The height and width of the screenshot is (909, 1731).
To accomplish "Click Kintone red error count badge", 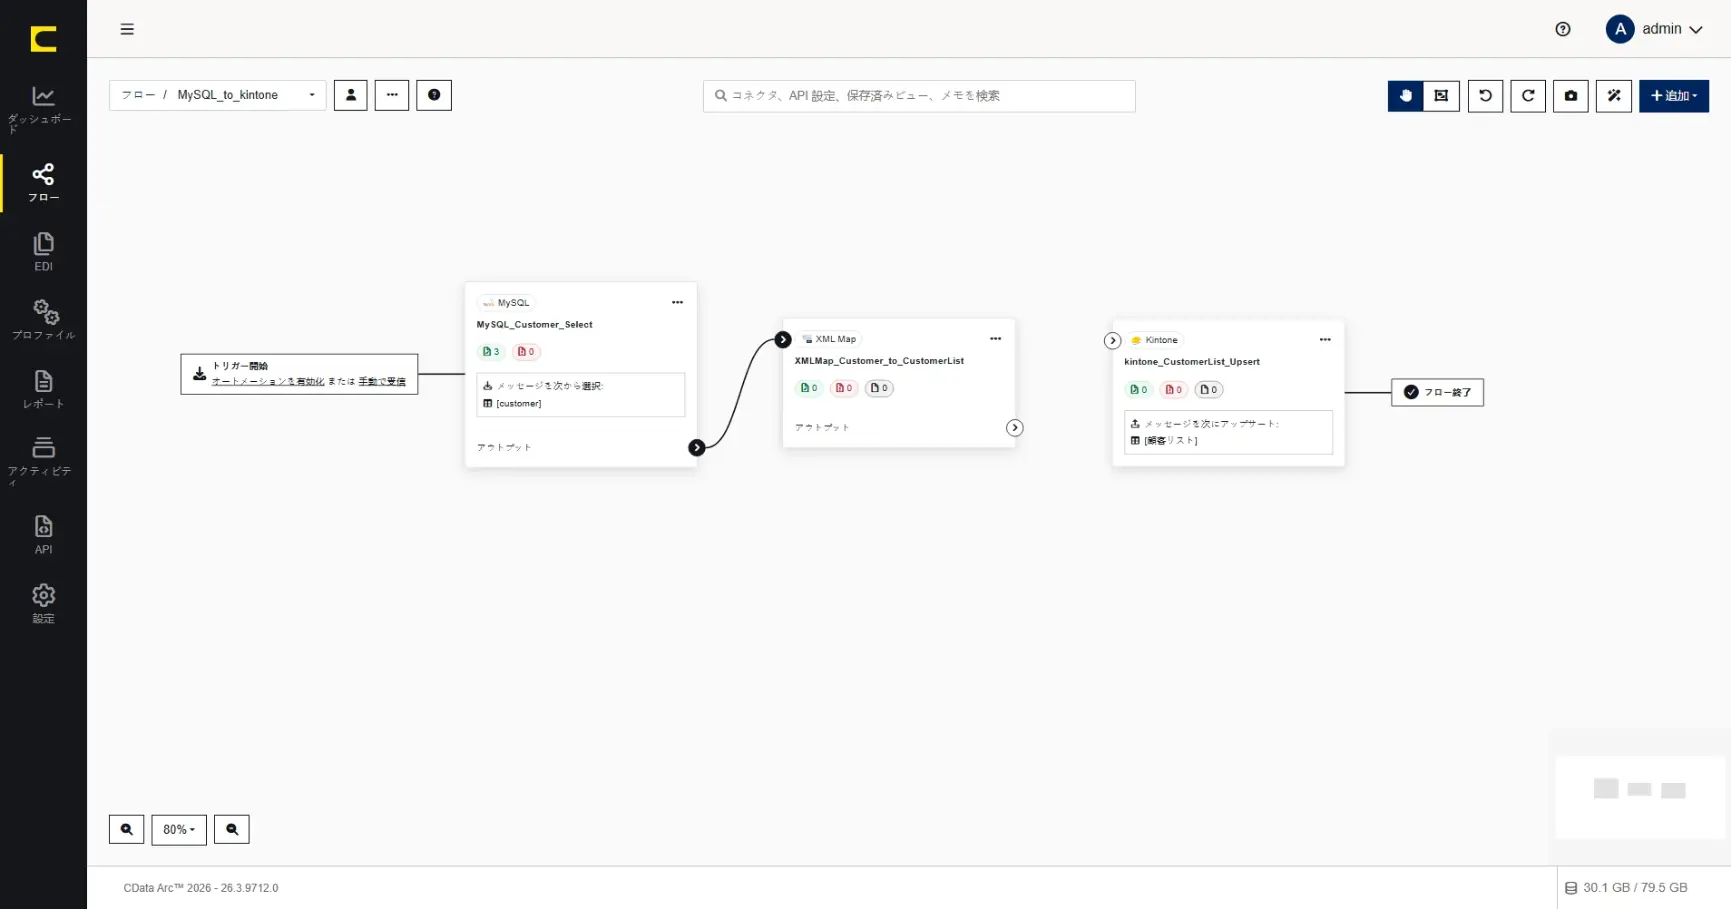I will point(1174,390).
